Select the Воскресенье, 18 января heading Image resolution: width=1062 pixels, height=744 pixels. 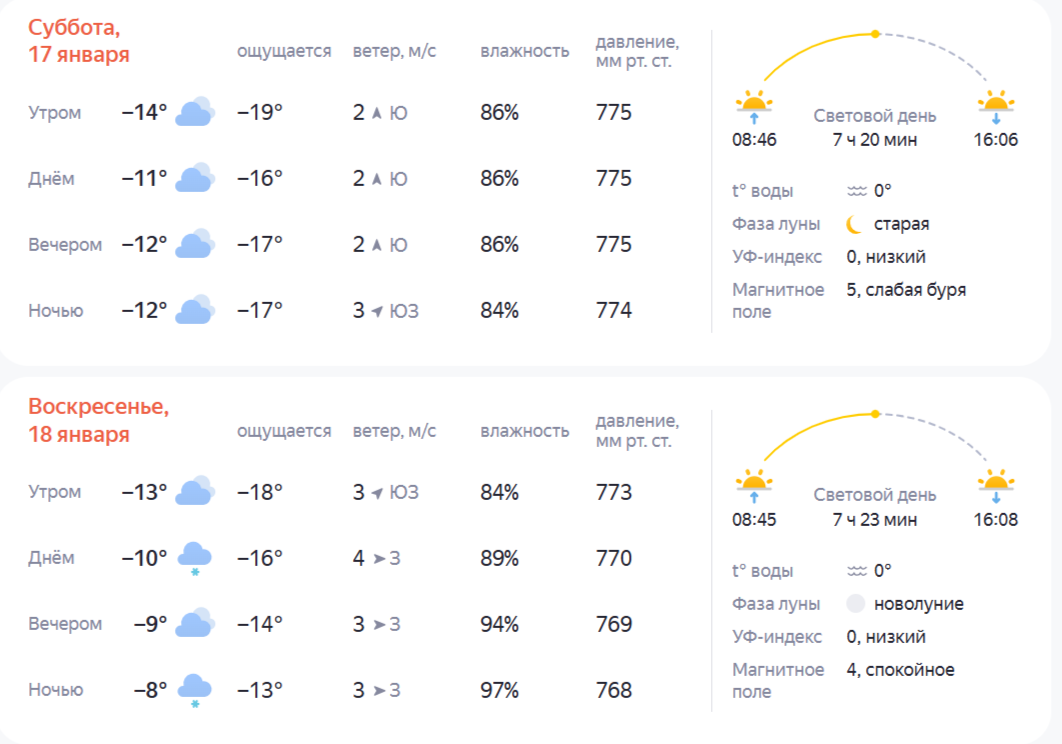click(x=98, y=421)
